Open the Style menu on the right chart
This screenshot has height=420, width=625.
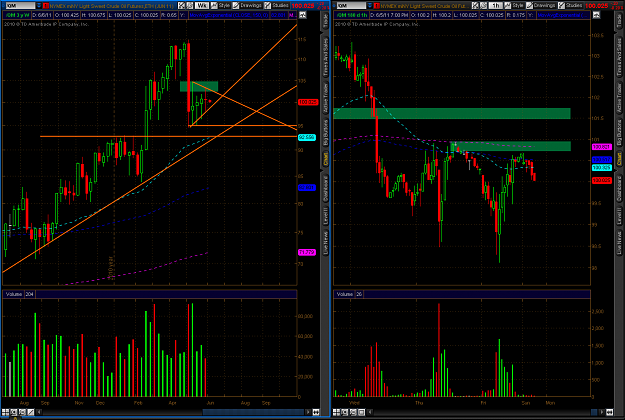coord(514,6)
